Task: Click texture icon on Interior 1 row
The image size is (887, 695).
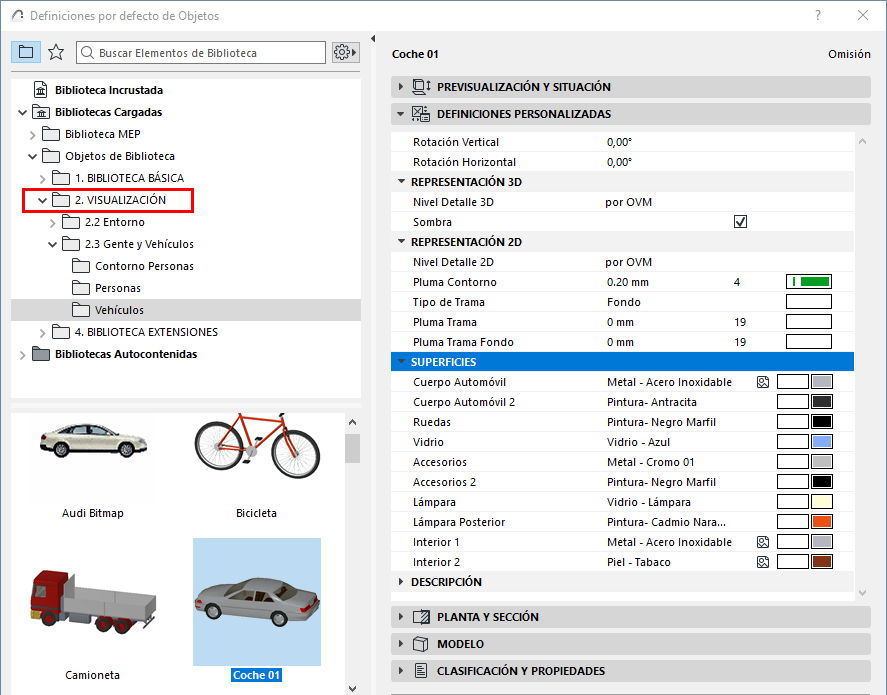Action: 762,542
